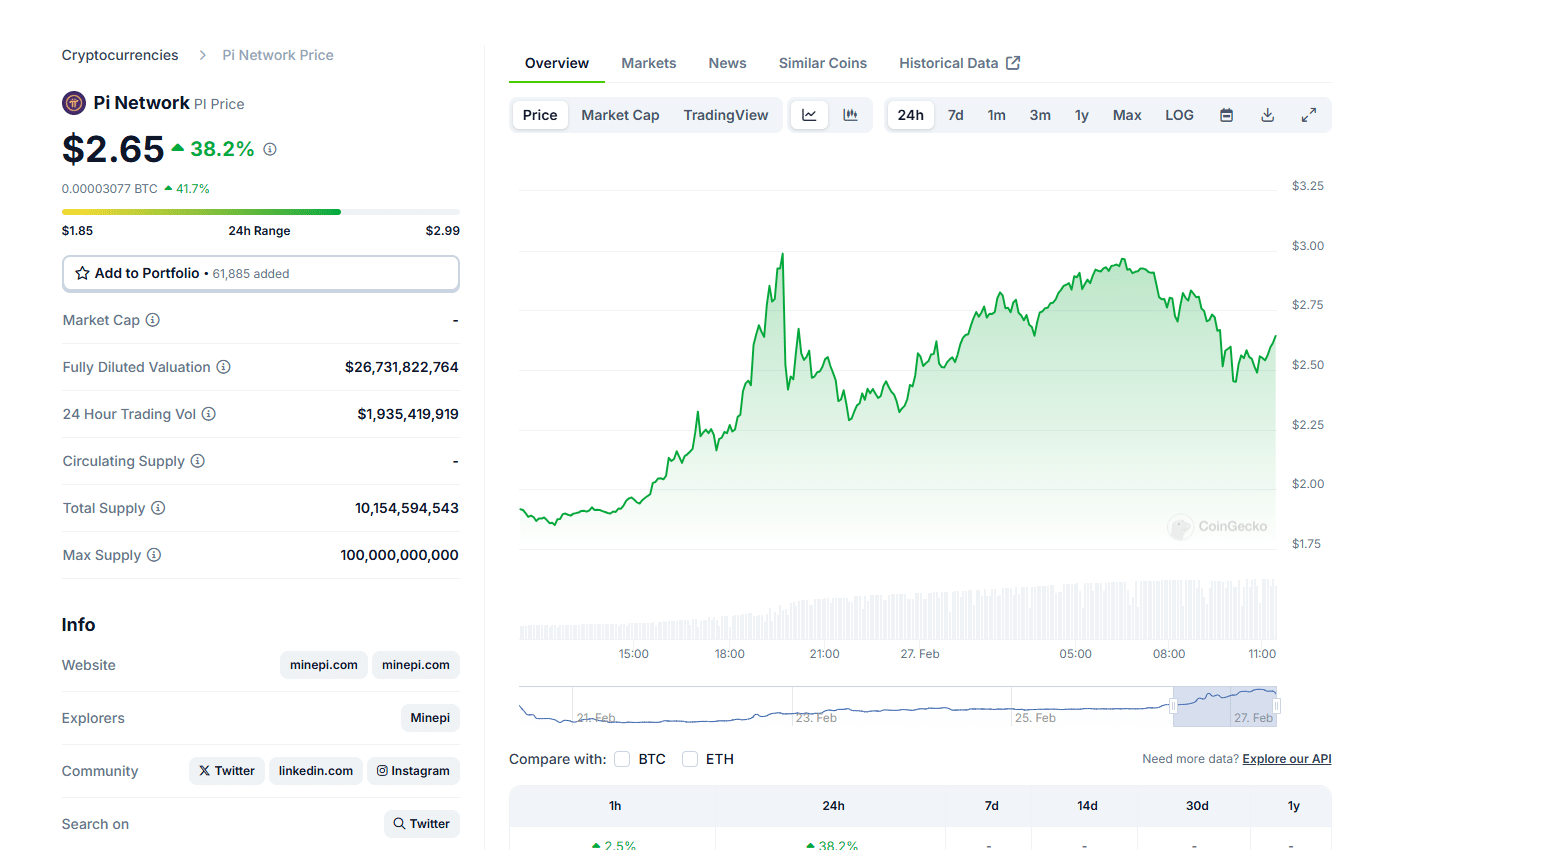Enable the ETH compare checkbox
This screenshot has width=1557, height=850.
click(690, 759)
